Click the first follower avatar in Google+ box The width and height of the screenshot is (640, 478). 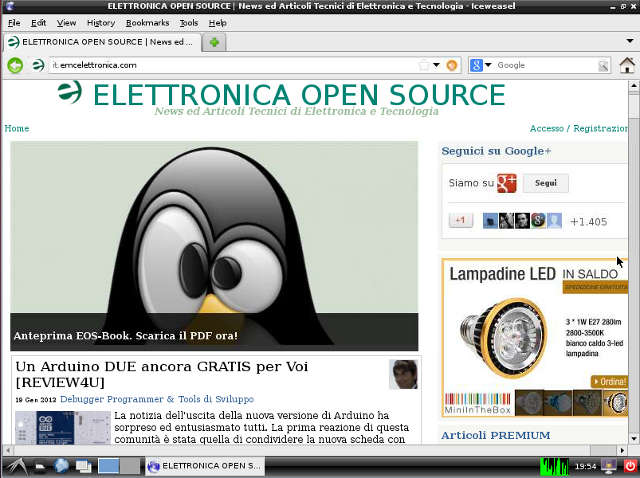[x=490, y=221]
